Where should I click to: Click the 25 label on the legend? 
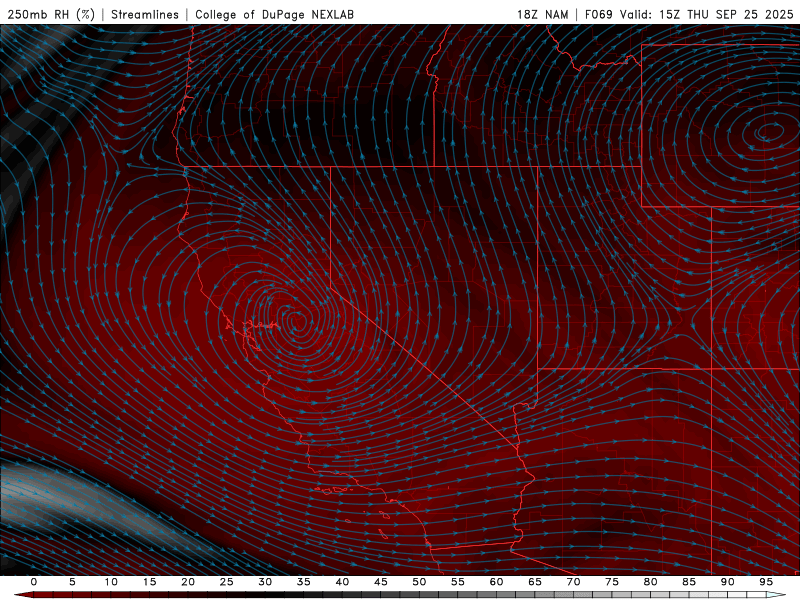pyautogui.click(x=227, y=582)
